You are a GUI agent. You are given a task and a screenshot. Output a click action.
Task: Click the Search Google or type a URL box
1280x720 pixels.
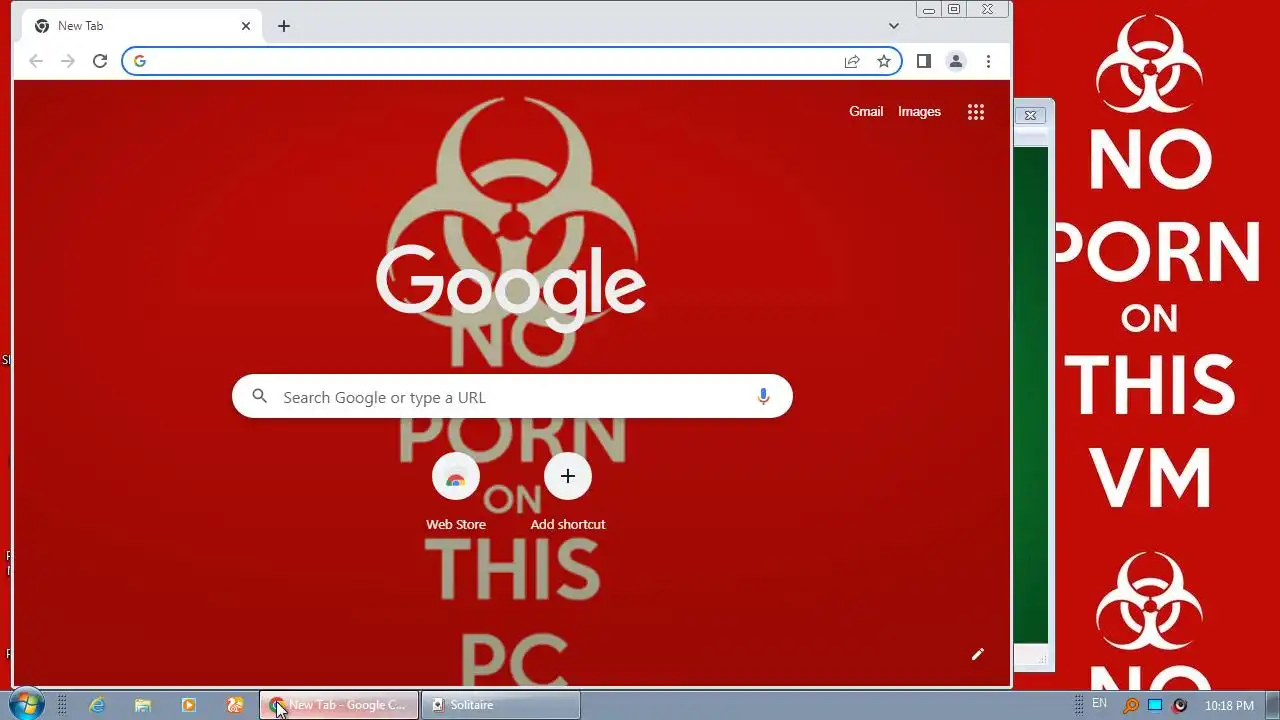click(512, 397)
